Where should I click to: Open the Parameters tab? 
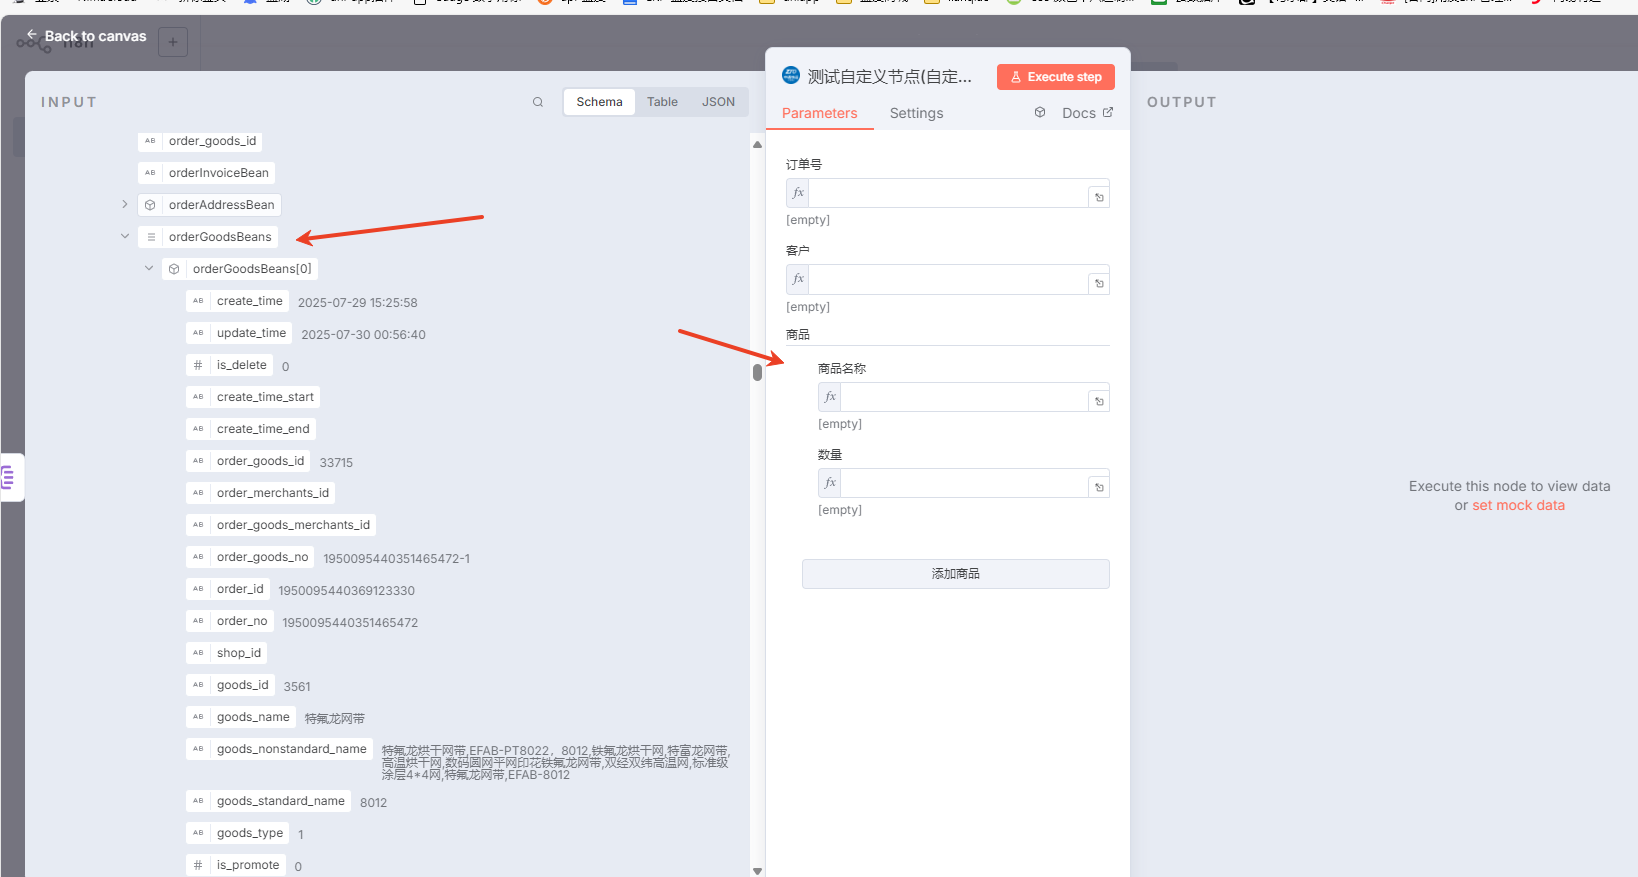click(820, 113)
